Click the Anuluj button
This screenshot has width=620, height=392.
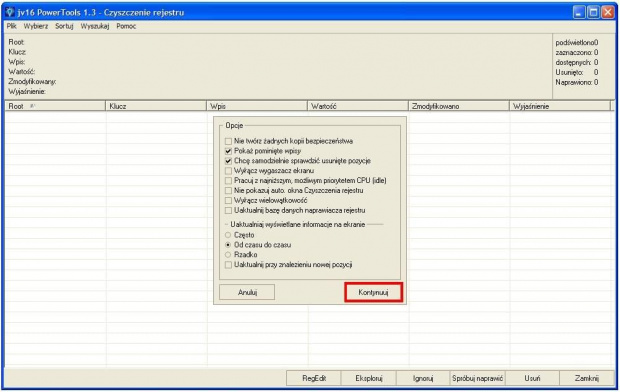[x=247, y=292]
